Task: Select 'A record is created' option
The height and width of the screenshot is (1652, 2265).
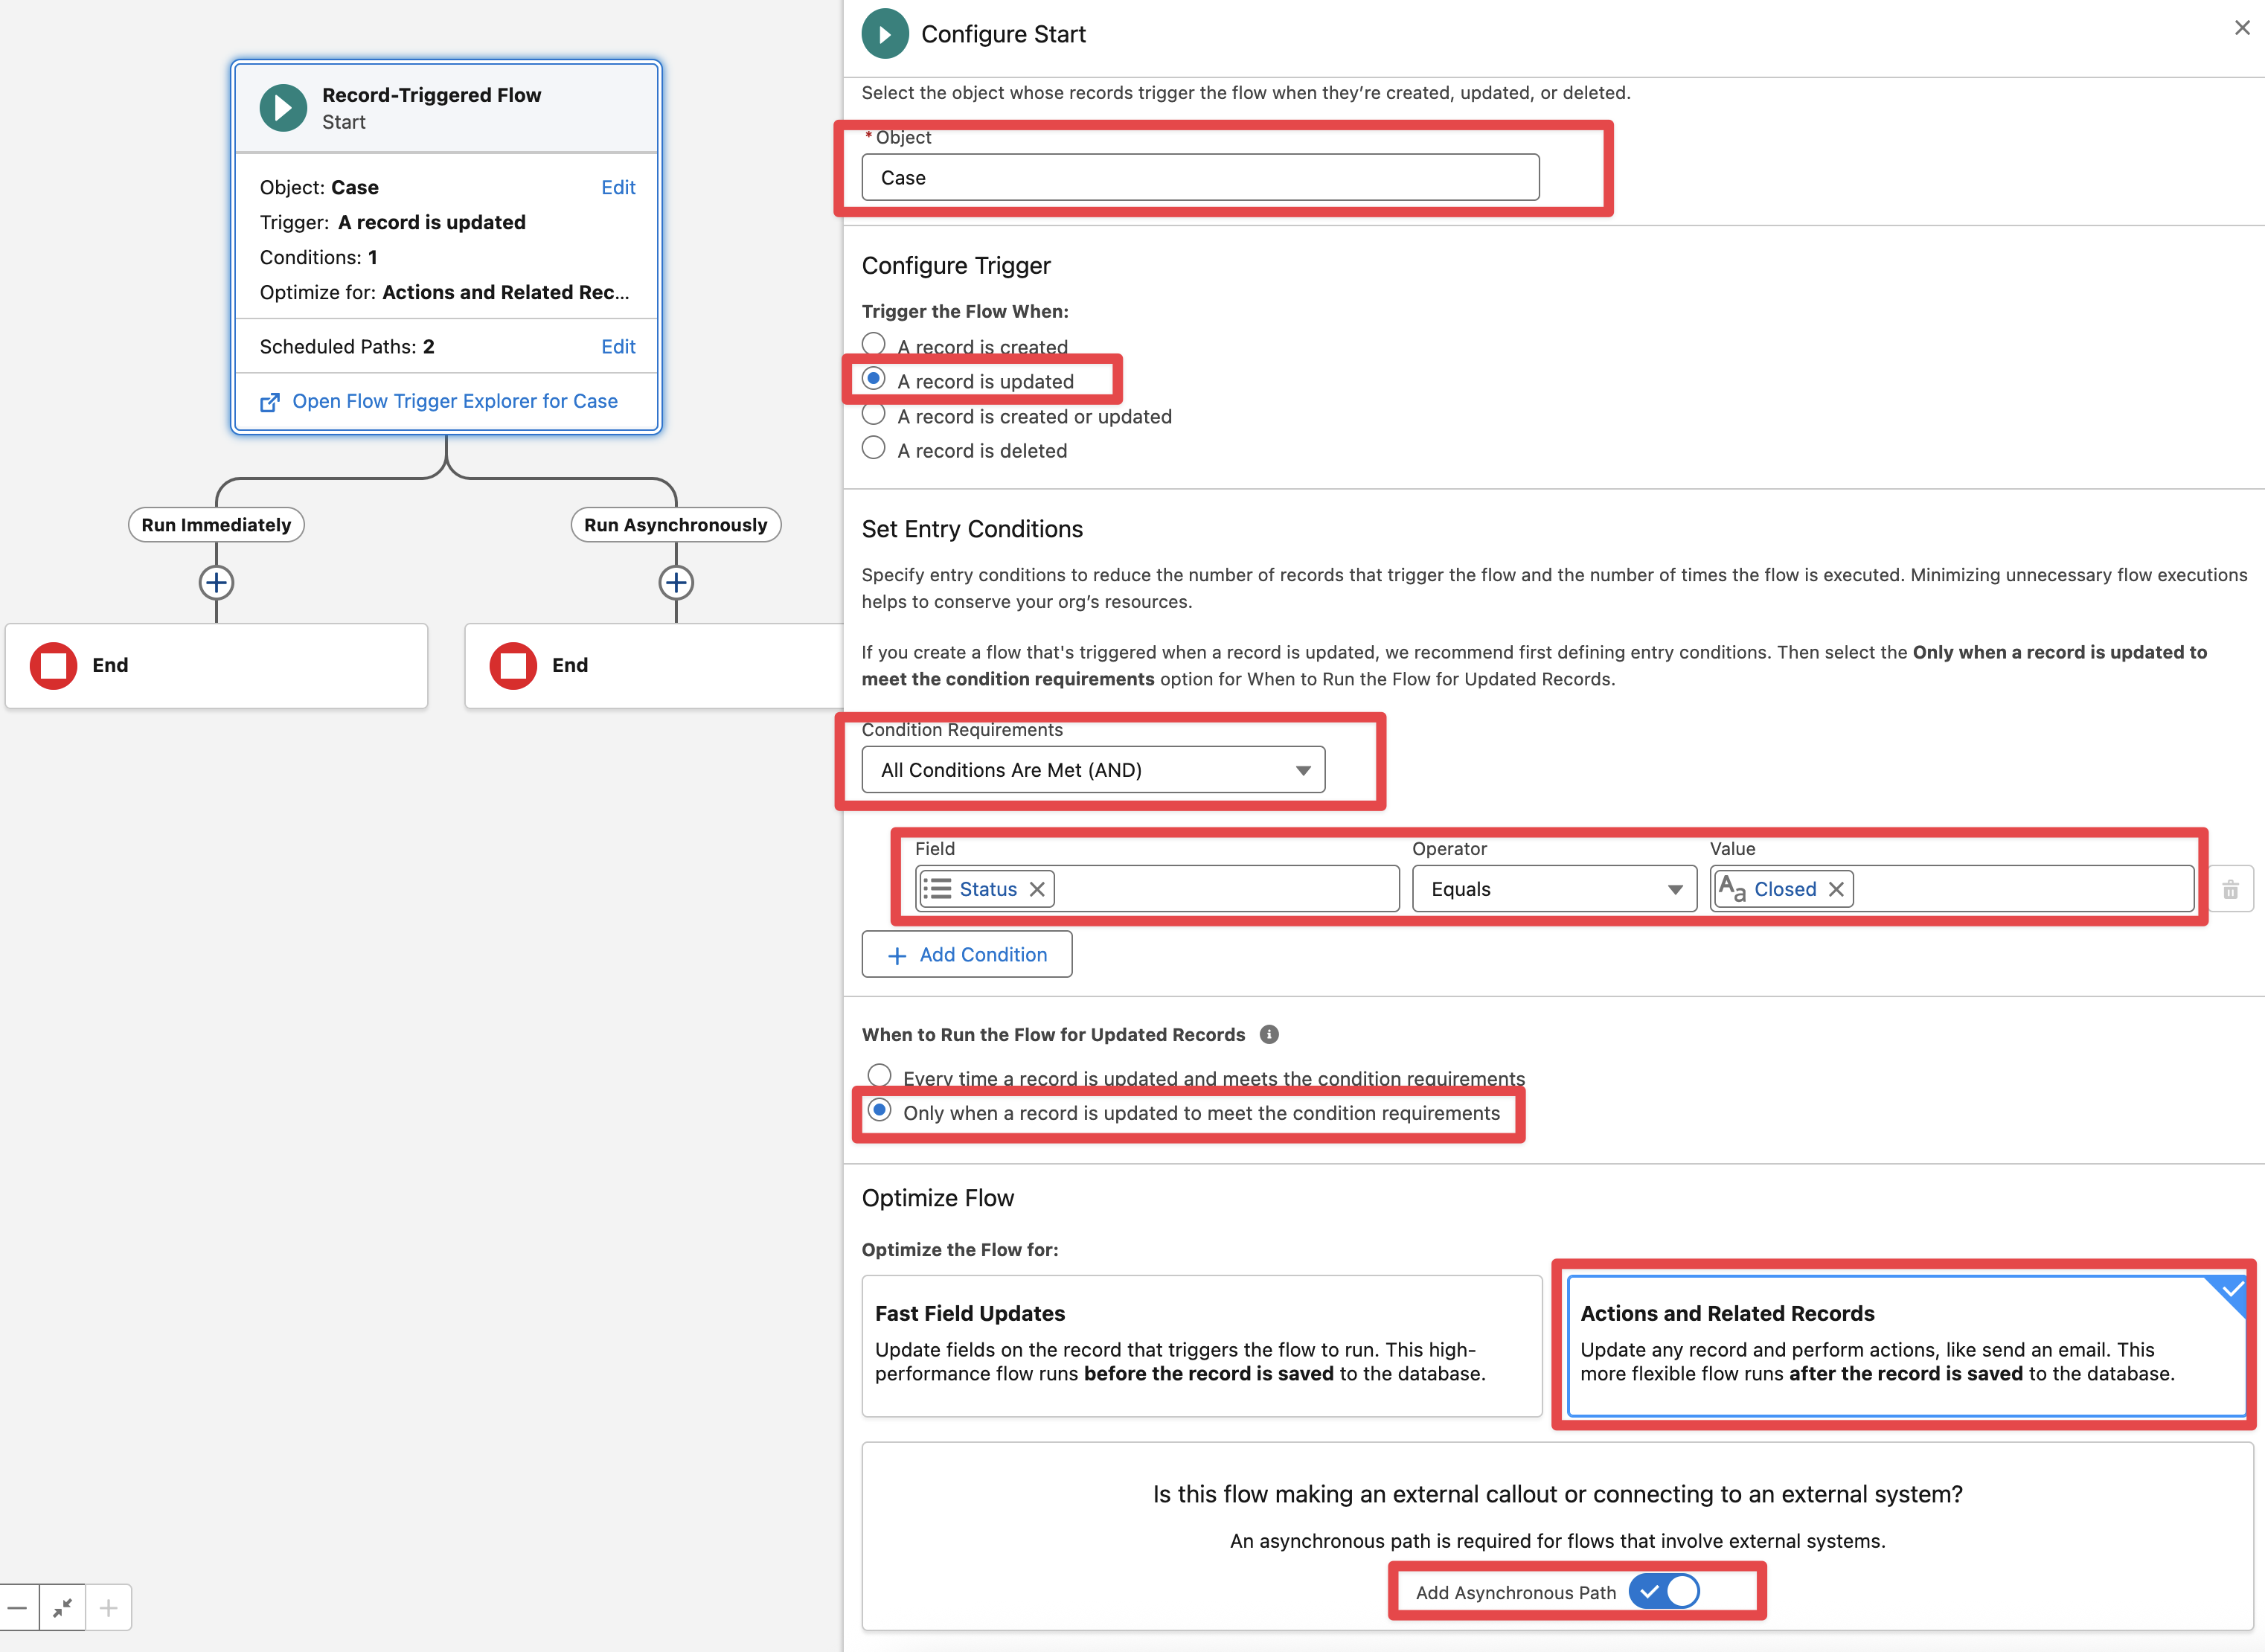Action: (x=874, y=344)
